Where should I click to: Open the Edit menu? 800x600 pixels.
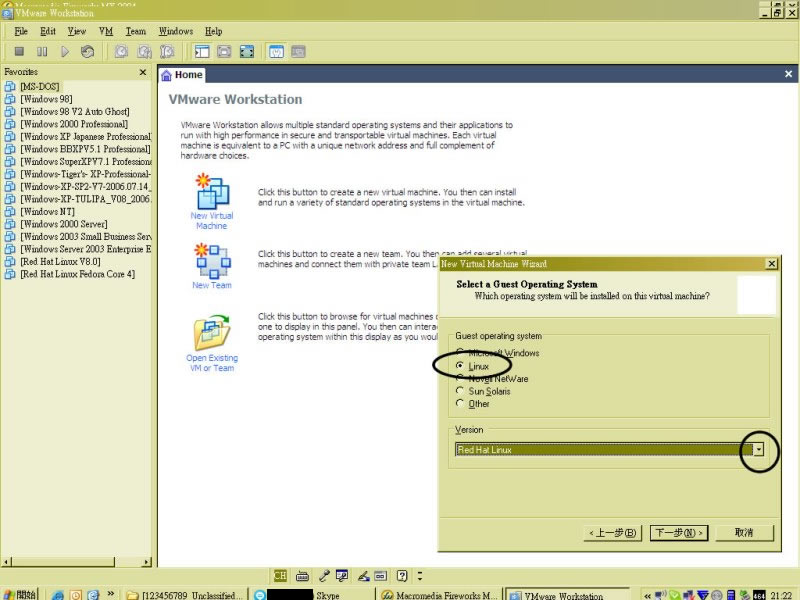pyautogui.click(x=48, y=32)
